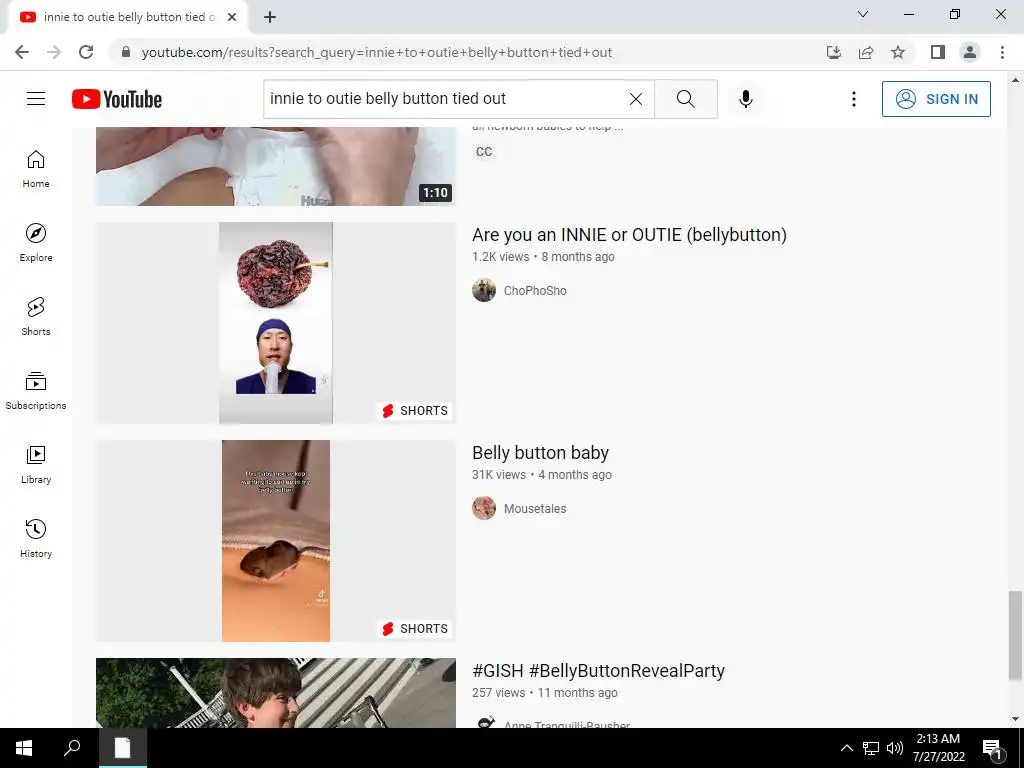The image size is (1024, 768).
Task: Clear the search query with X
Action: coord(635,99)
